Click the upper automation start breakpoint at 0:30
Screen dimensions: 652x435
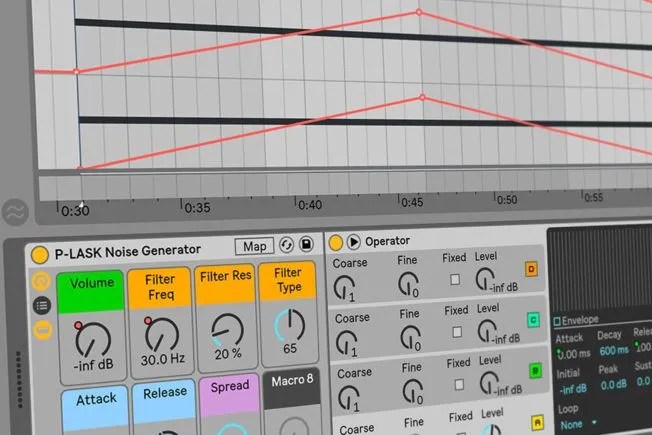pyautogui.click(x=77, y=72)
